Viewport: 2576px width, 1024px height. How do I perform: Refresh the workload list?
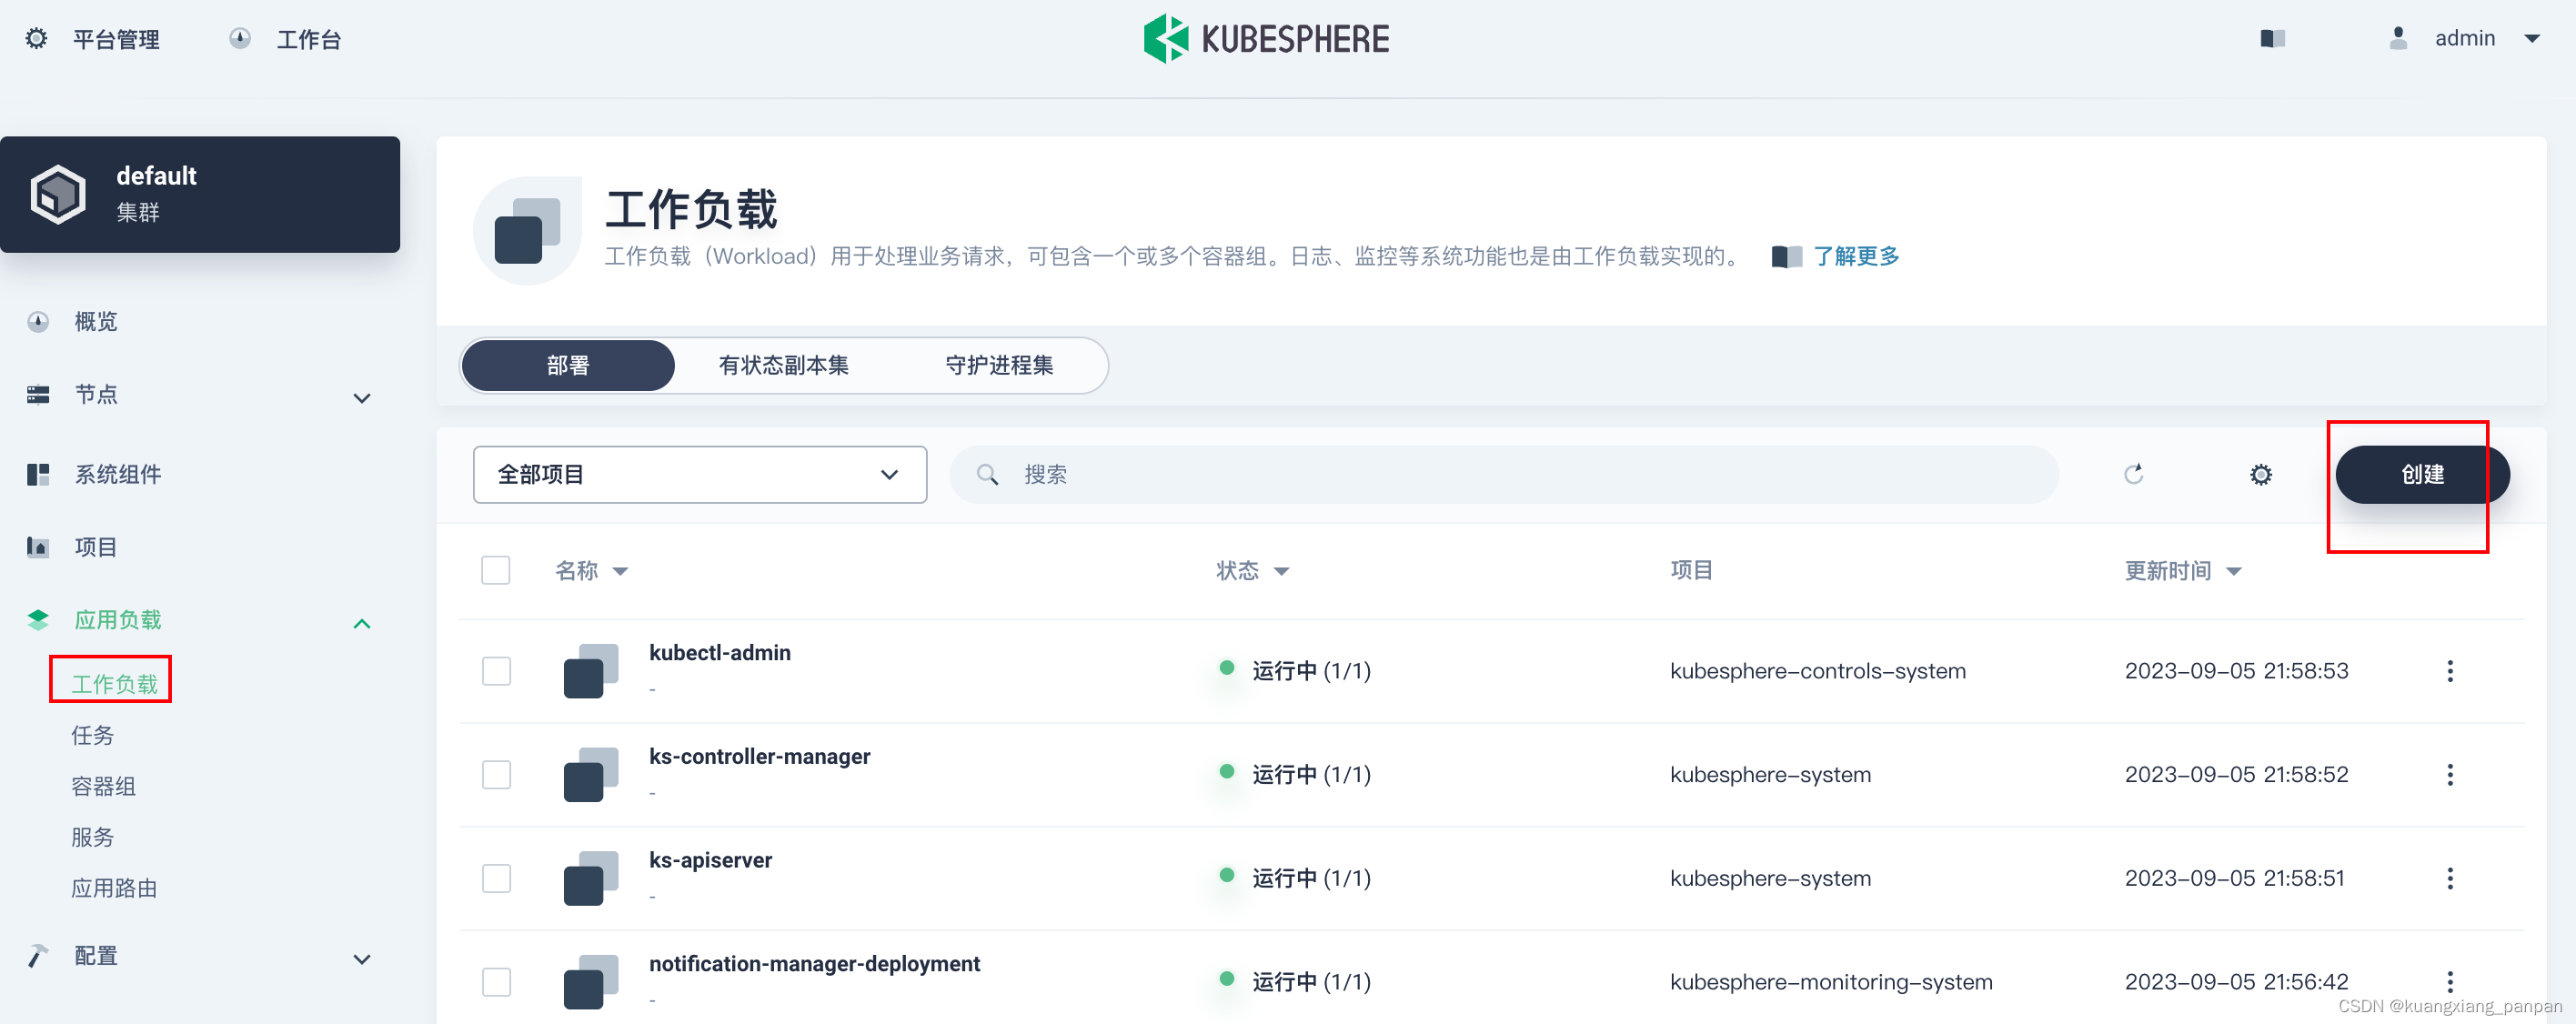[2134, 474]
